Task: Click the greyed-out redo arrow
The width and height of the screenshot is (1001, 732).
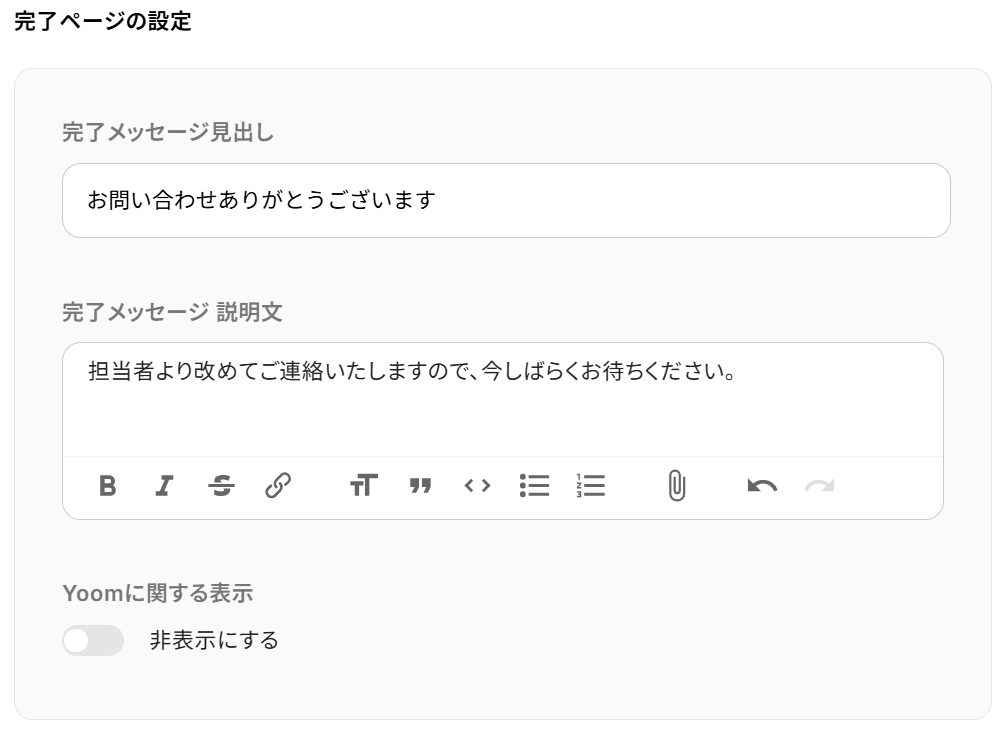Action: pos(819,486)
